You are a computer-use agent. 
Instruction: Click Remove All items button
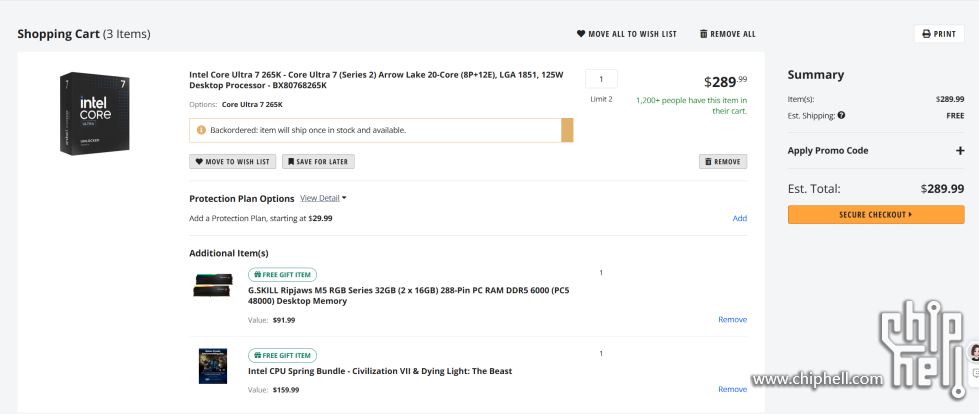pos(727,34)
